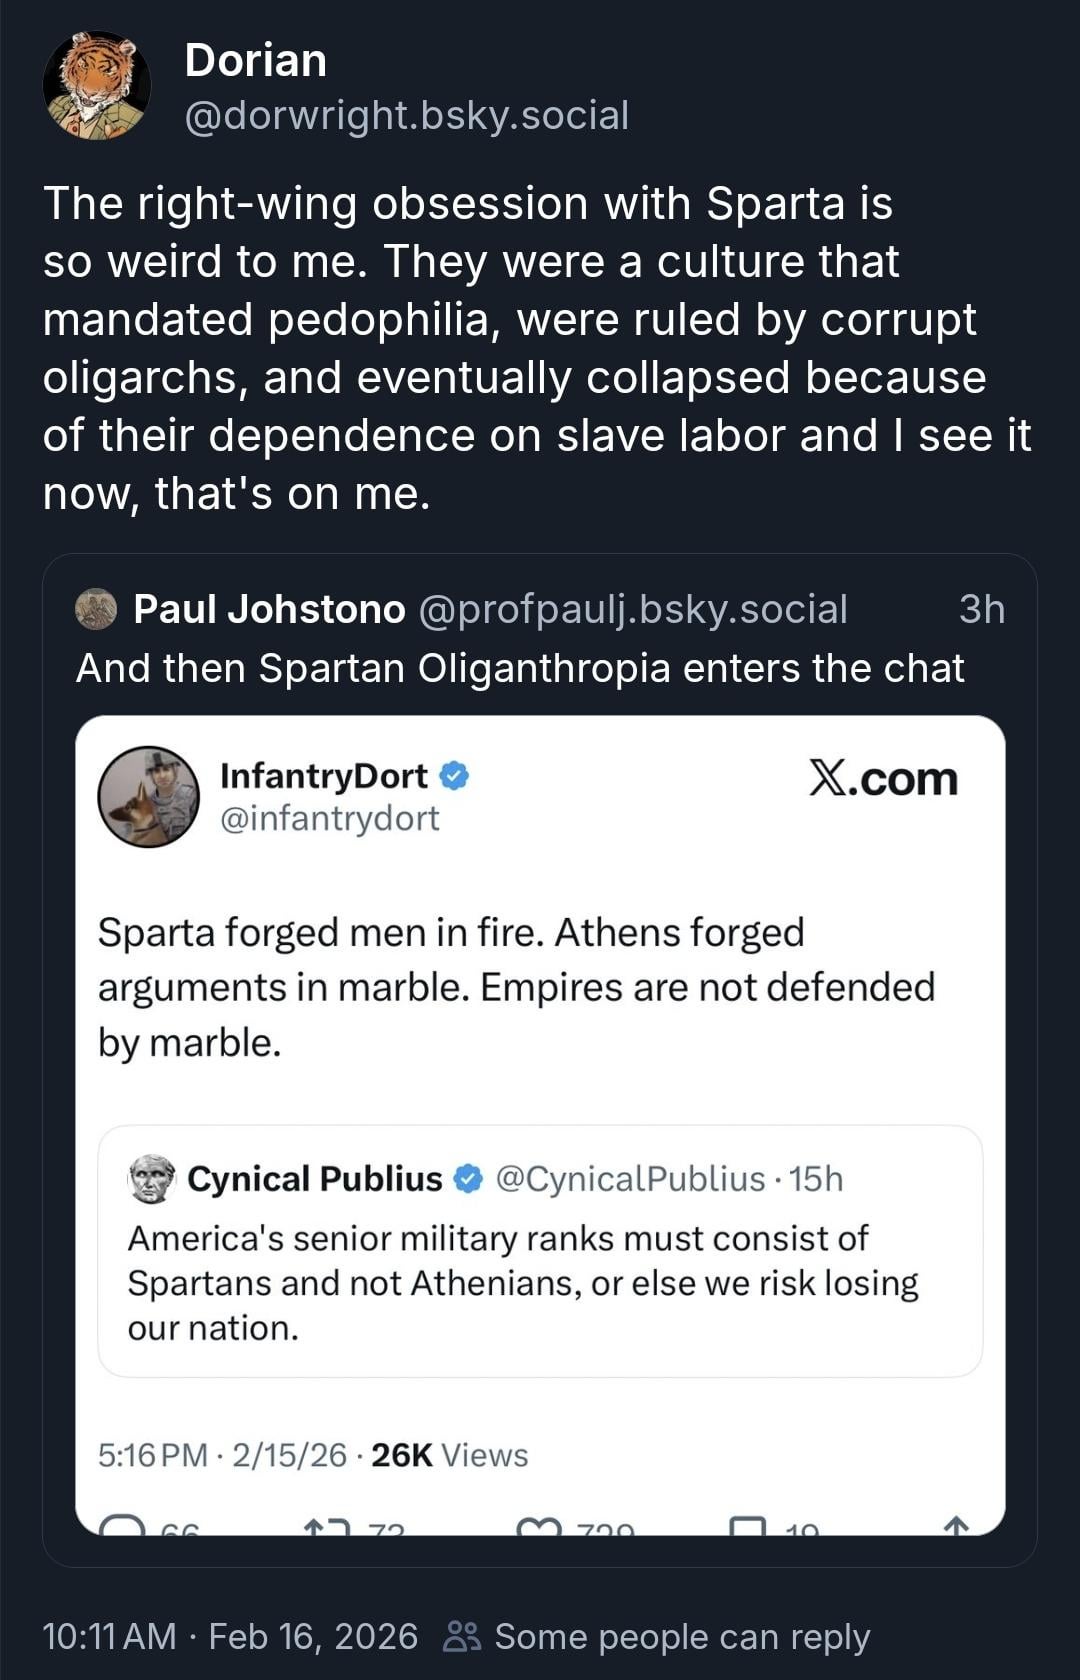Click InfantryDort's blue verified badge

(454, 775)
